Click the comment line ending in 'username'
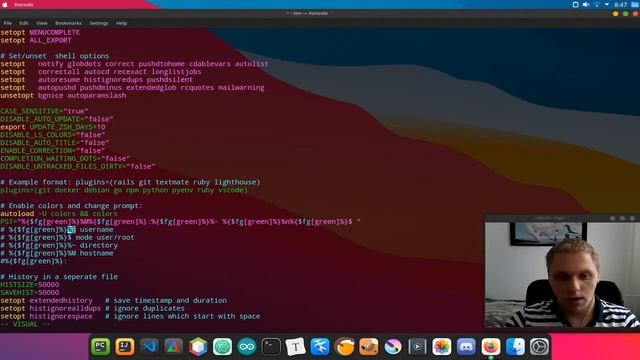640x360 pixels. pos(57,229)
